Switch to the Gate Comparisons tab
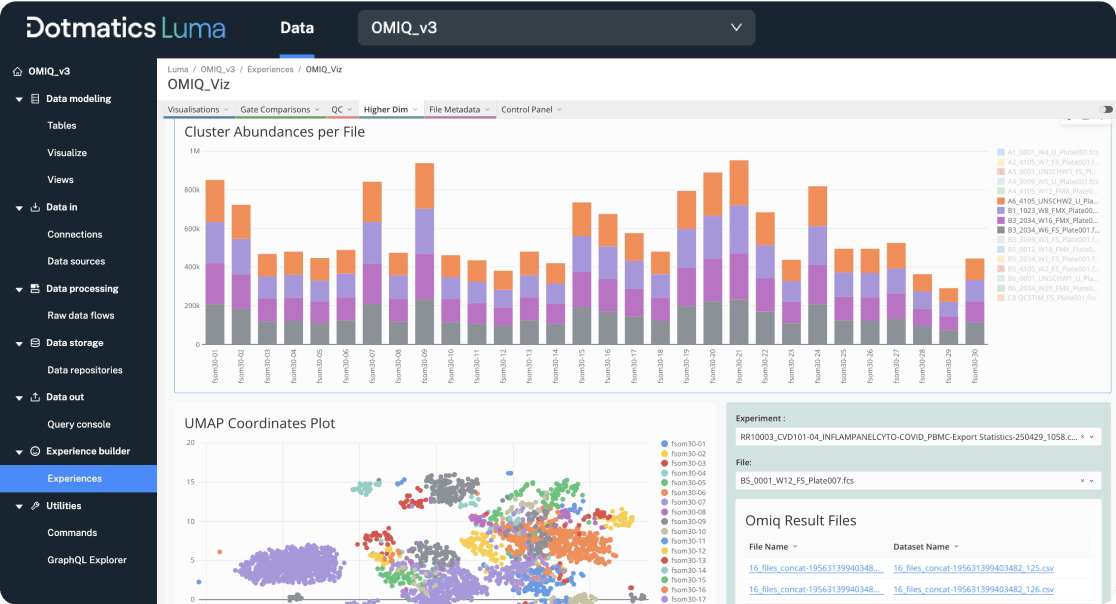Screen dimensions: 1116x604 (x=275, y=109)
